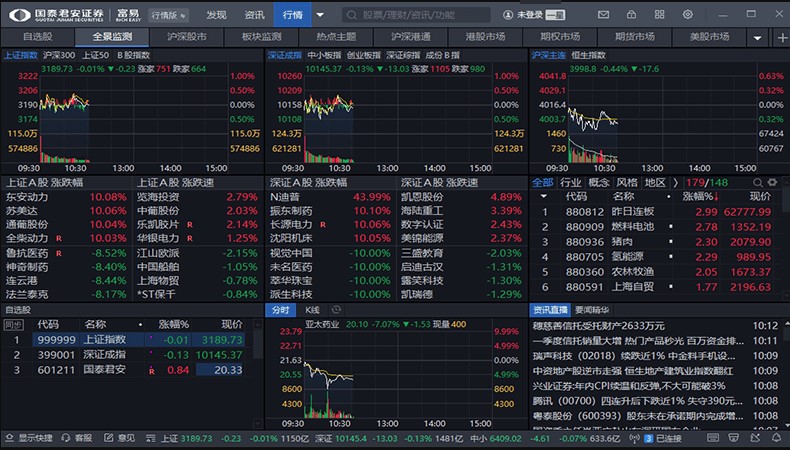Click the R marker beside 国泰君安 row
This screenshot has width=790, height=450.
tap(152, 371)
